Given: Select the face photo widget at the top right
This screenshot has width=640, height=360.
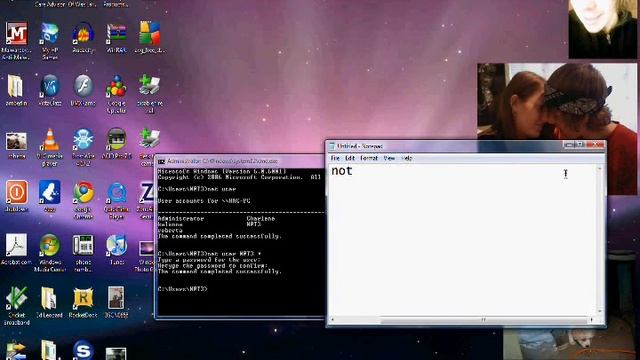Looking at the screenshot, I should click(x=602, y=29).
